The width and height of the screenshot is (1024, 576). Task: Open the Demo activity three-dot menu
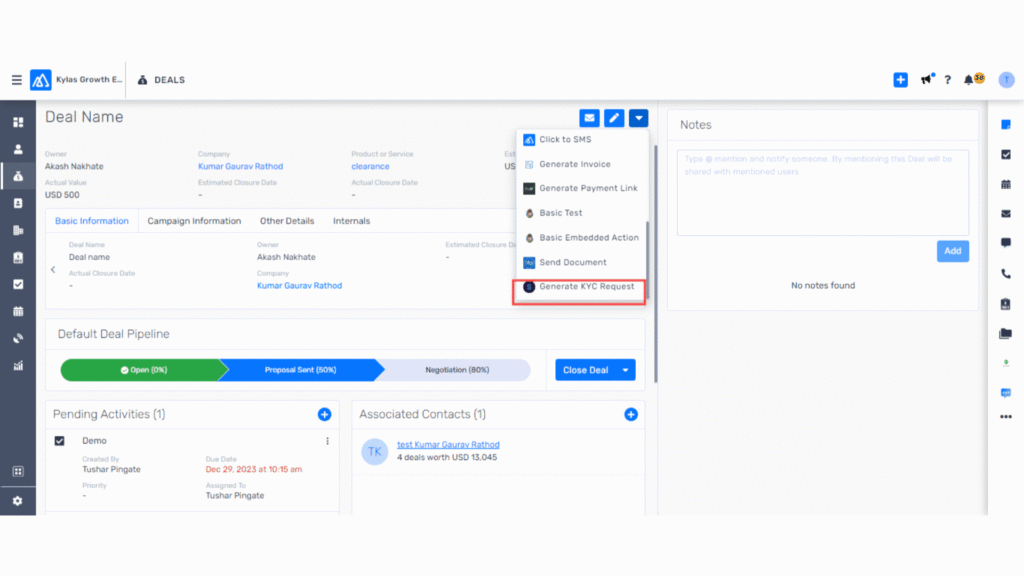[x=327, y=441]
